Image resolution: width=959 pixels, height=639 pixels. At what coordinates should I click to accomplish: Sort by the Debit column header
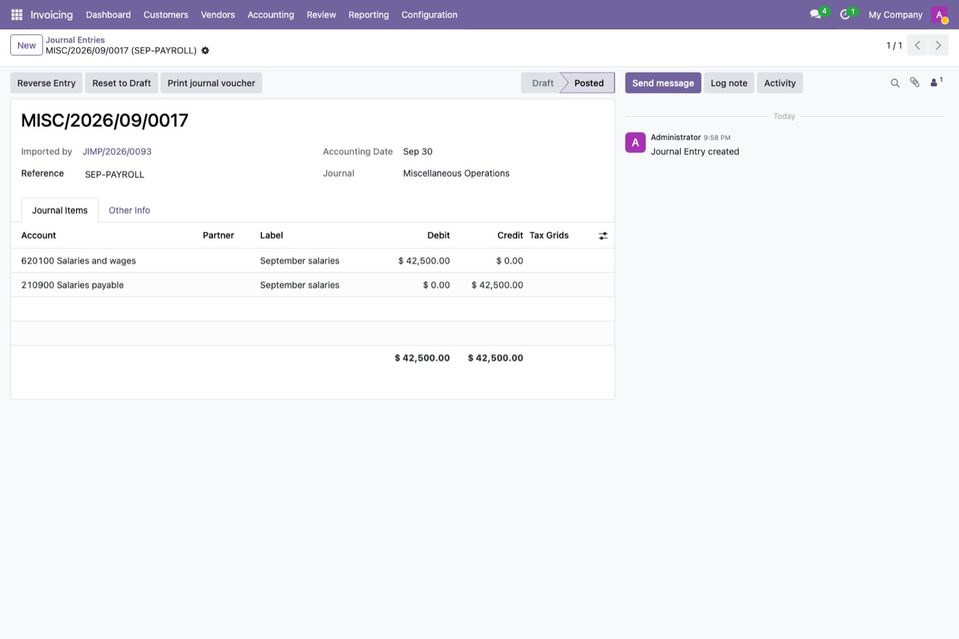point(439,235)
